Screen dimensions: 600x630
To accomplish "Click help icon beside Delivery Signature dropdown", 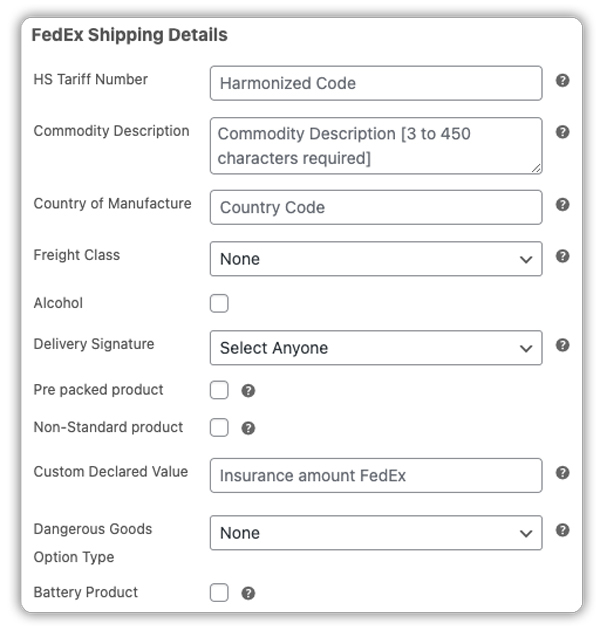I will (x=562, y=345).
